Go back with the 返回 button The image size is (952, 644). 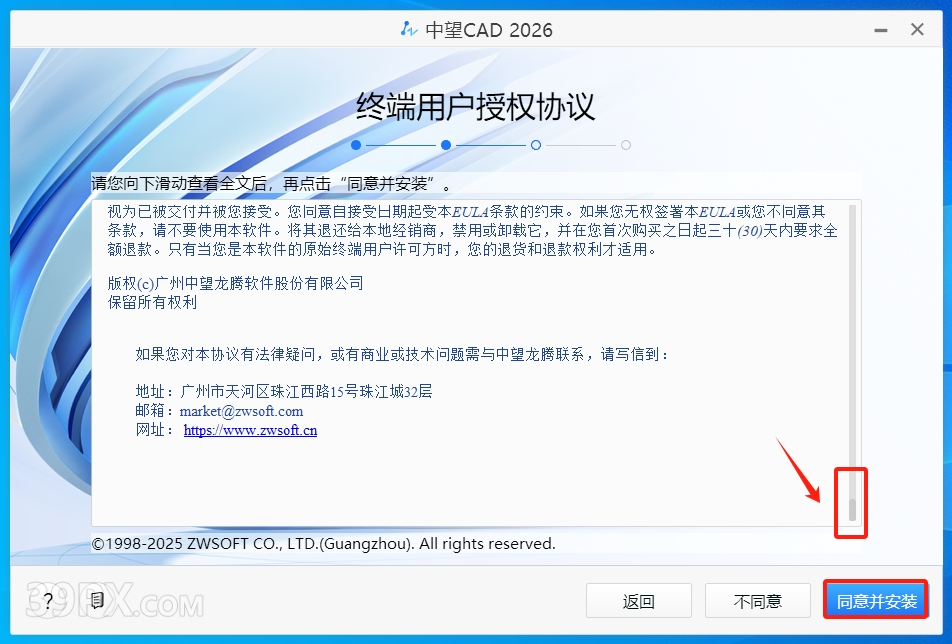639,601
